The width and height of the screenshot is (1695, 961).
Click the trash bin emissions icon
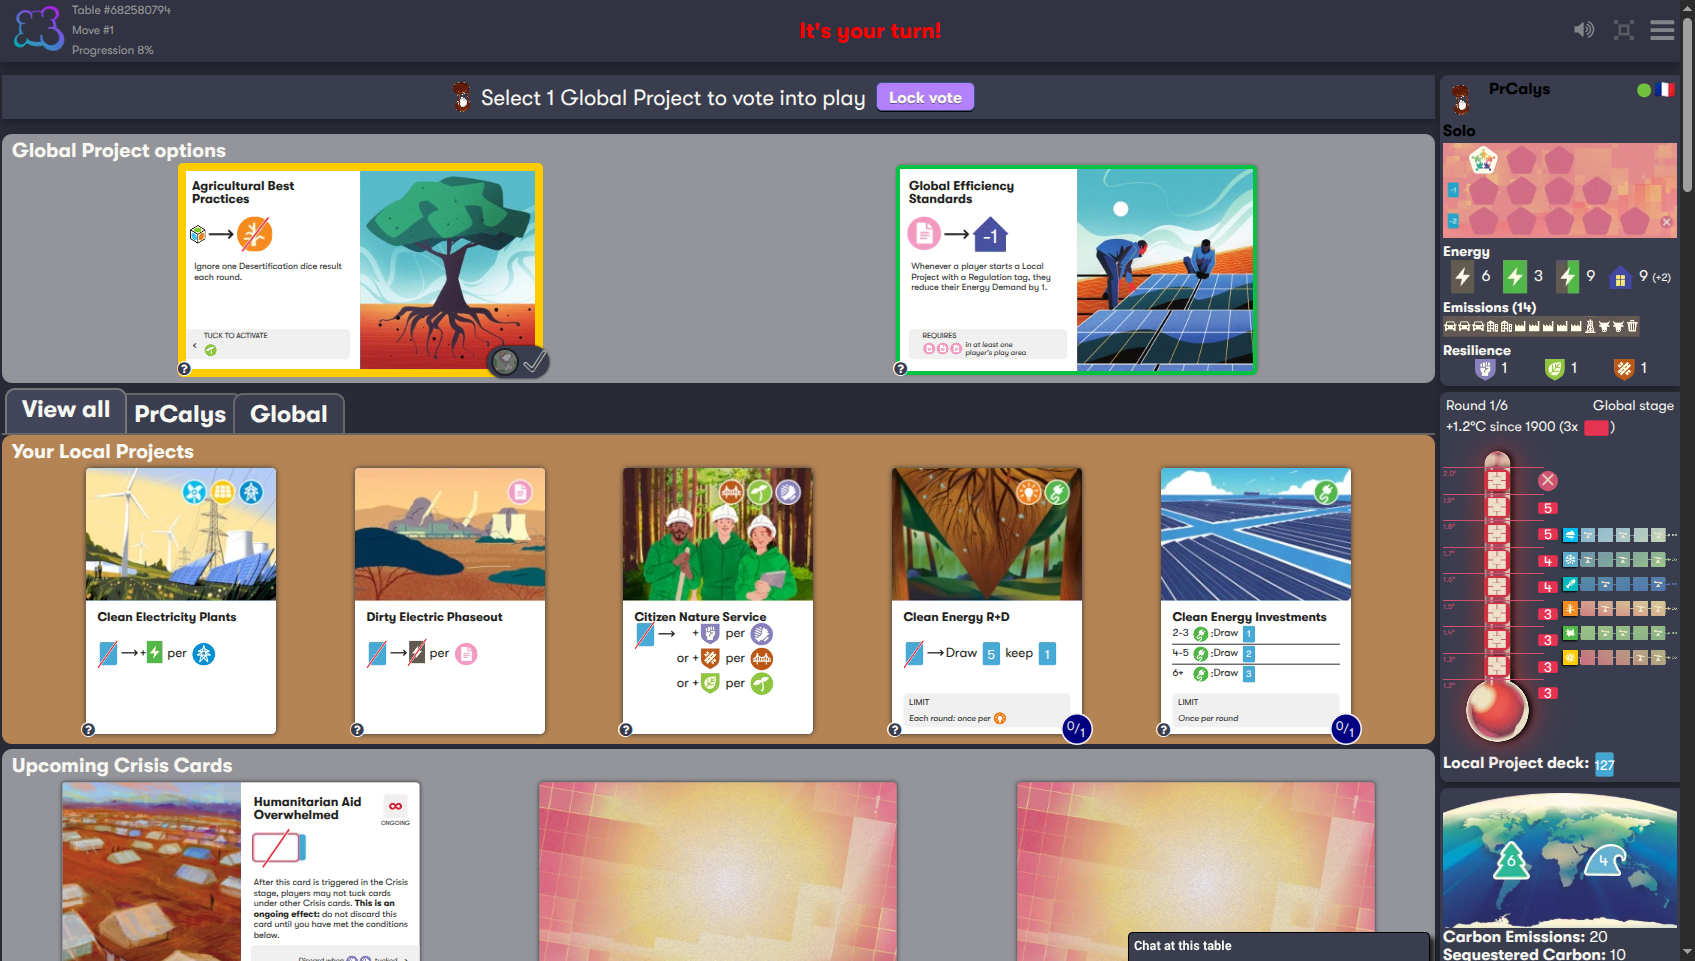[x=1632, y=326]
